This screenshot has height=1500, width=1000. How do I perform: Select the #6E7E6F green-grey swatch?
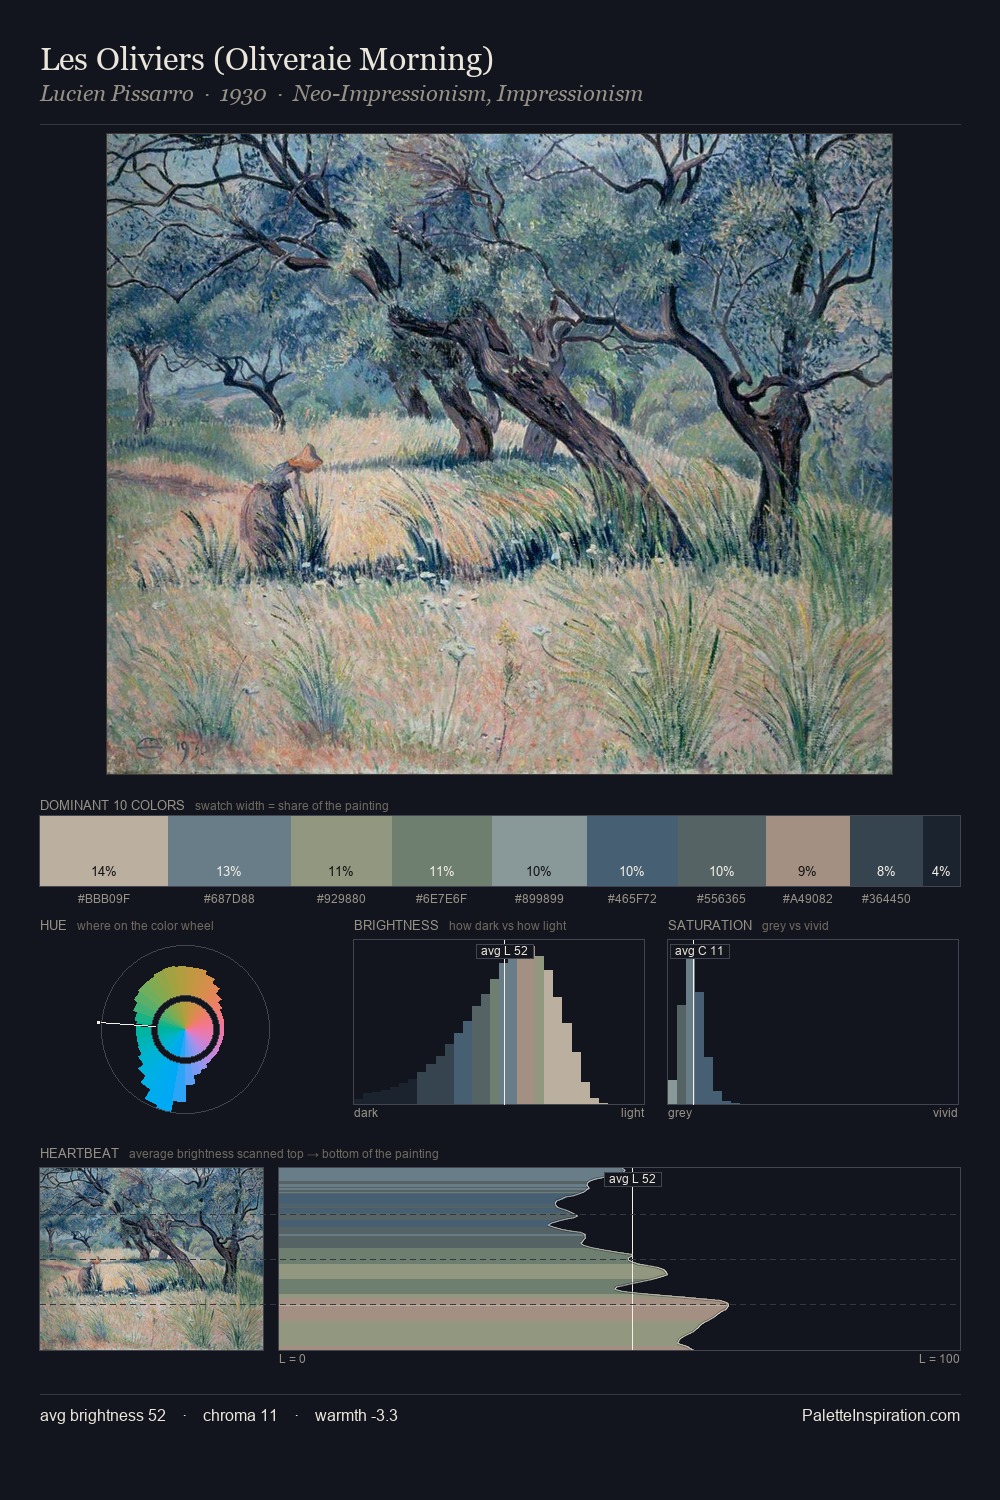click(x=442, y=851)
